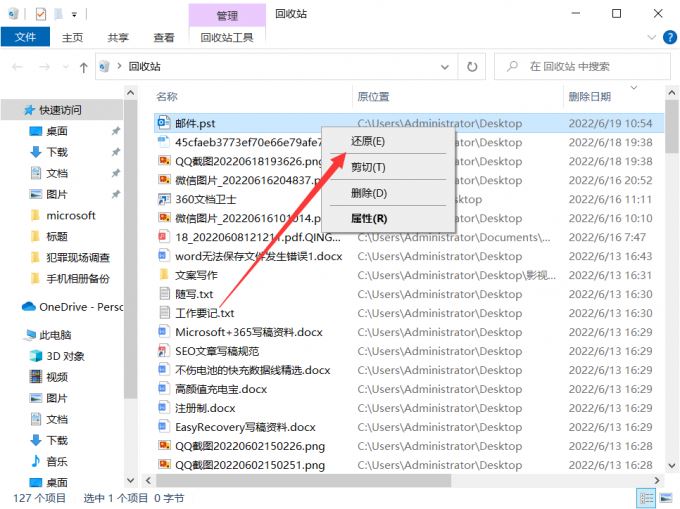Select QQ截图20220602150226.png file

point(250,446)
